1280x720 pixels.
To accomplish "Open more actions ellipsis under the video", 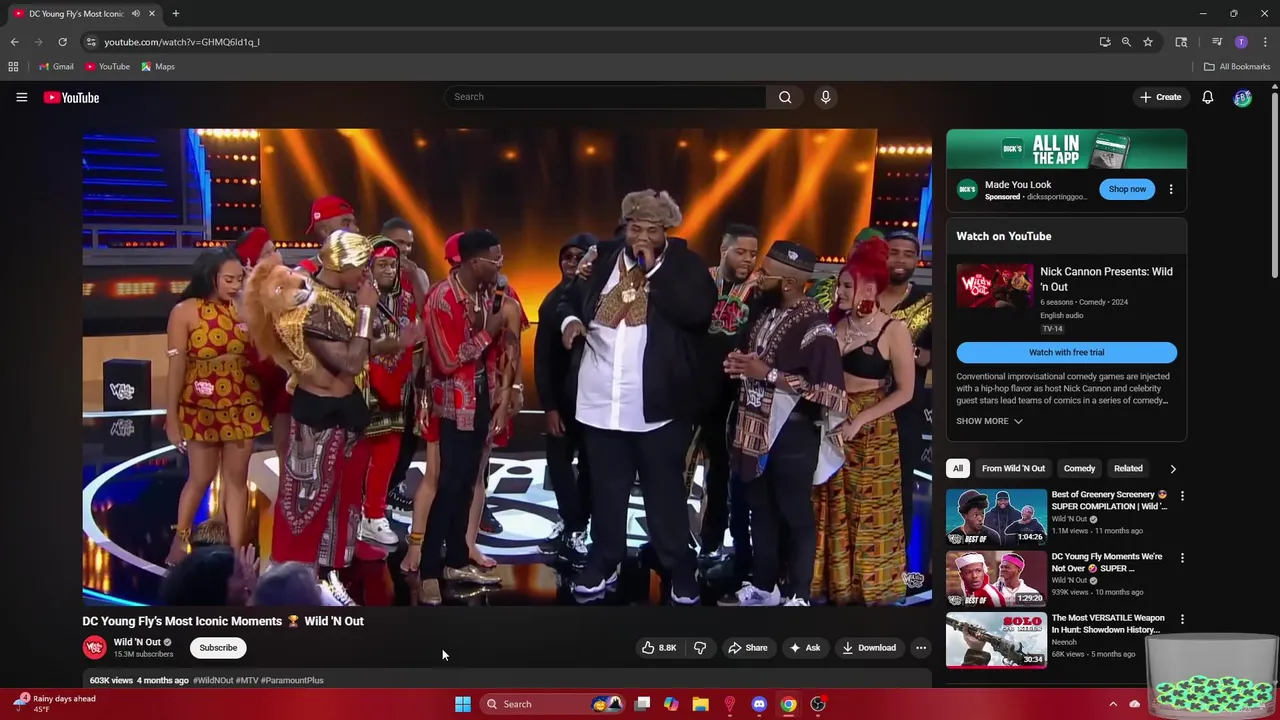I will (x=921, y=647).
